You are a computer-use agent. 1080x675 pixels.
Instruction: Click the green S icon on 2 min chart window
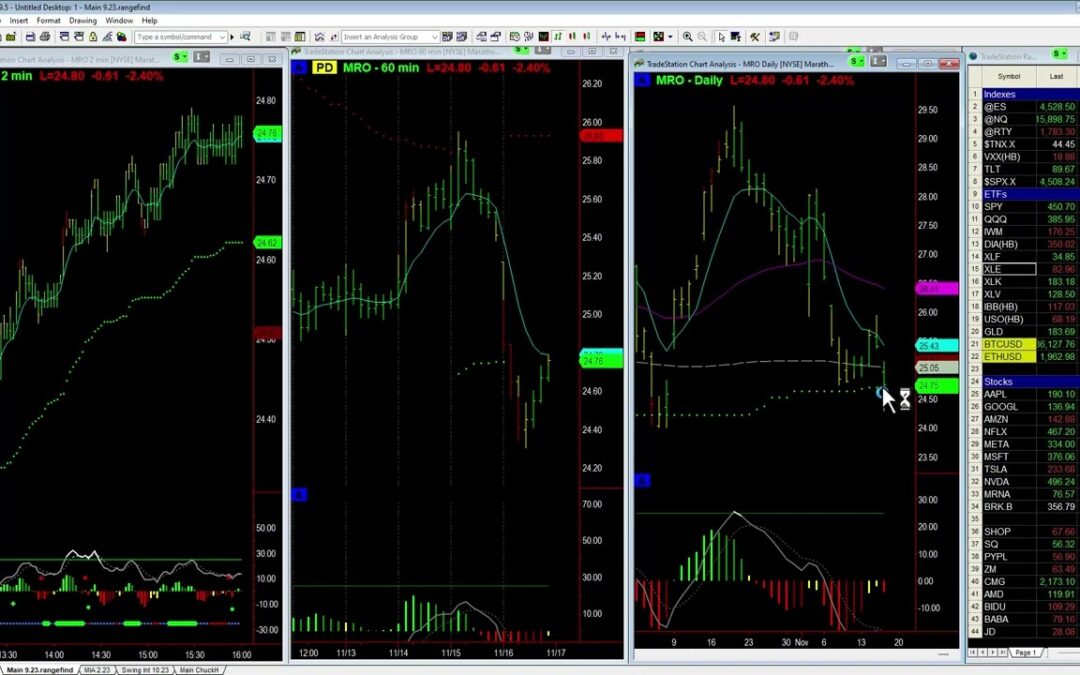[180, 57]
